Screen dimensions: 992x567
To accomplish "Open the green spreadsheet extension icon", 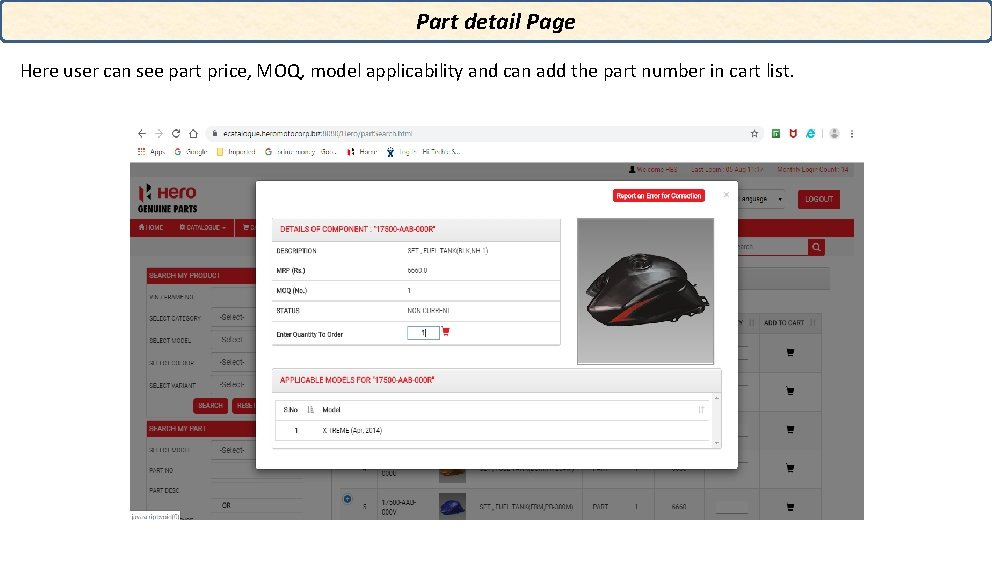I will (776, 134).
